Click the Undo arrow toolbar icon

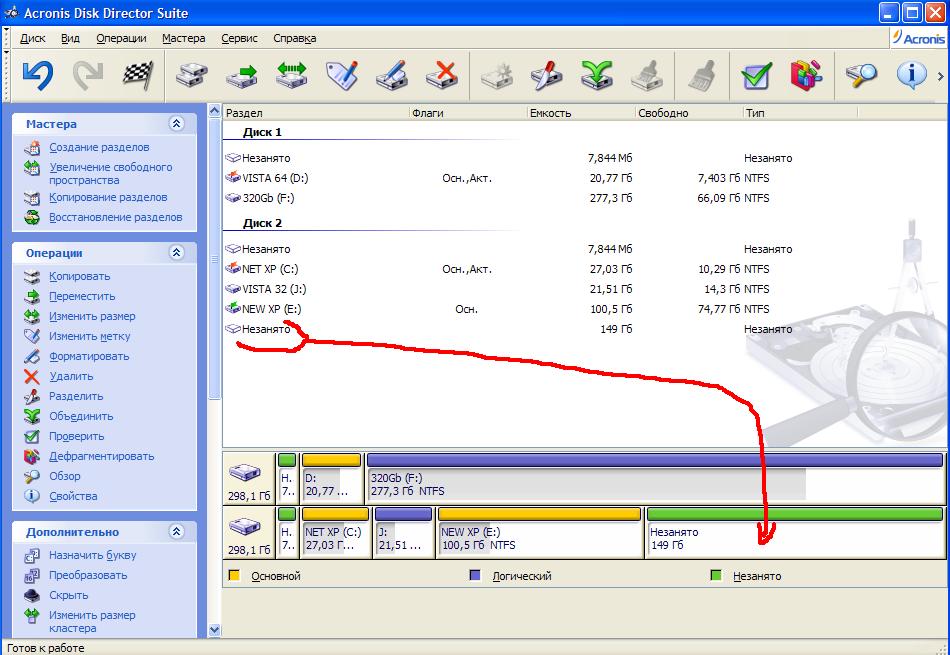(38, 75)
